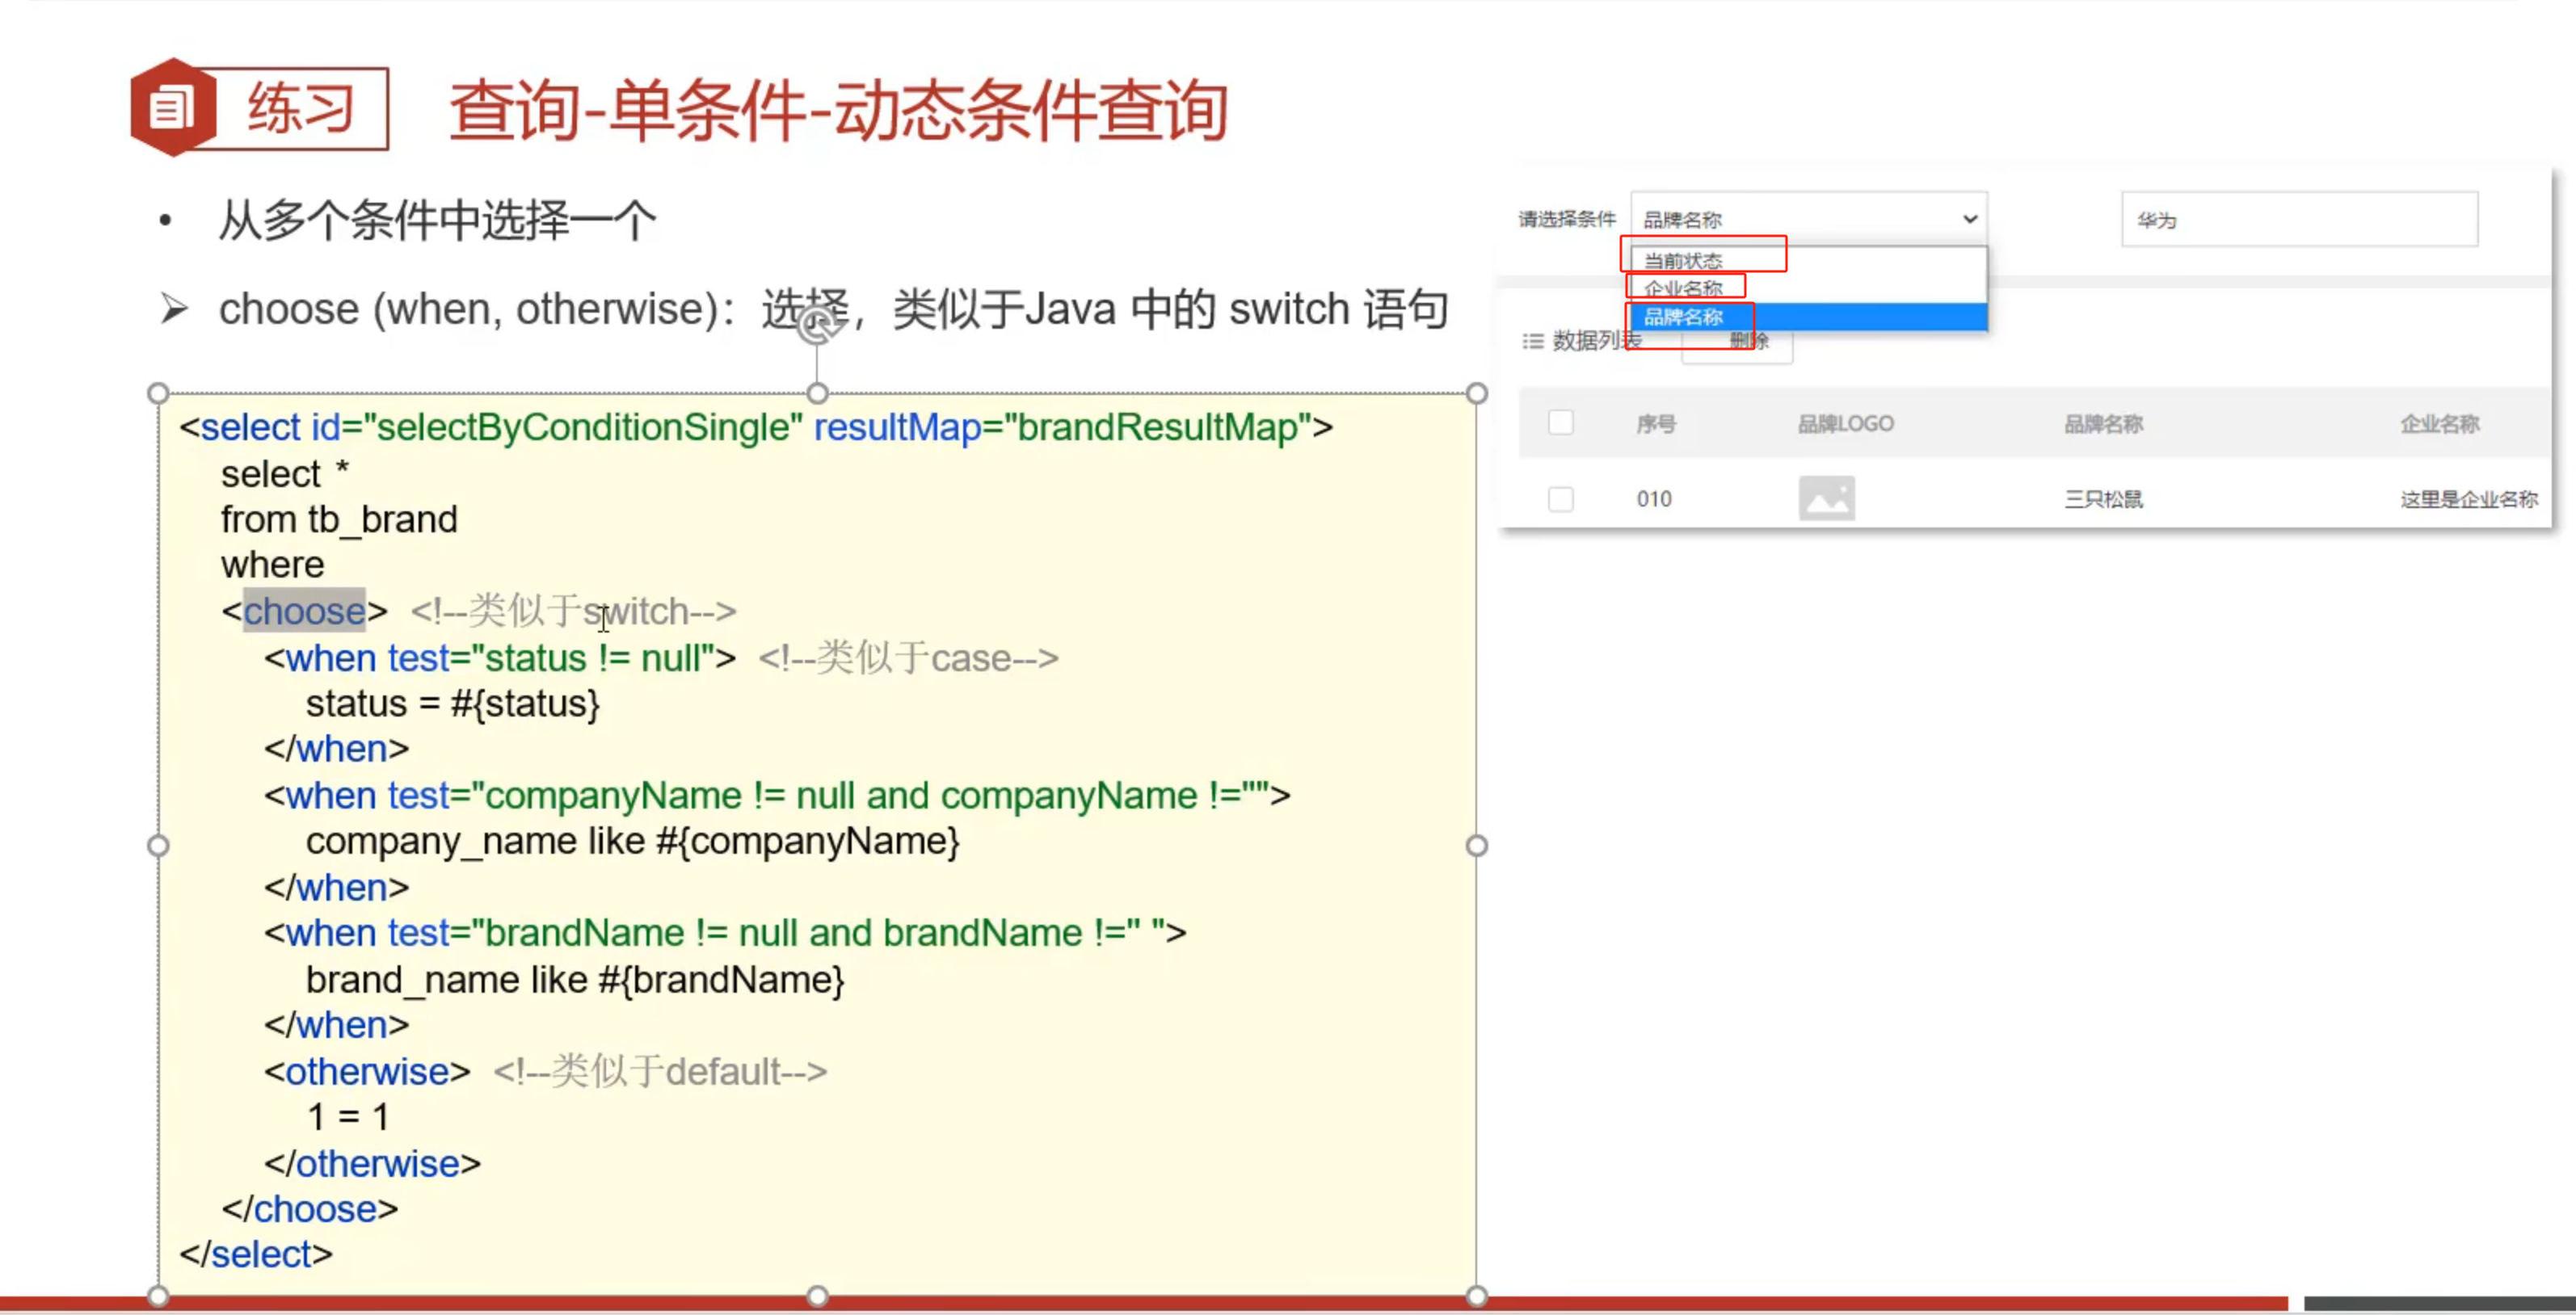Click the bullet text 从多个条件中选择一个
This screenshot has width=2576, height=1315.
437,220
